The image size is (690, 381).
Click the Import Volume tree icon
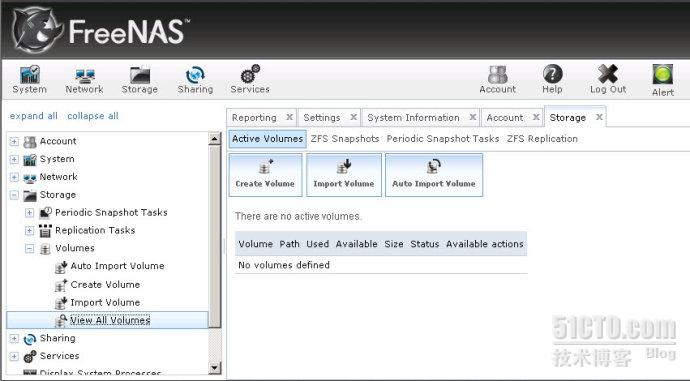[61, 303]
